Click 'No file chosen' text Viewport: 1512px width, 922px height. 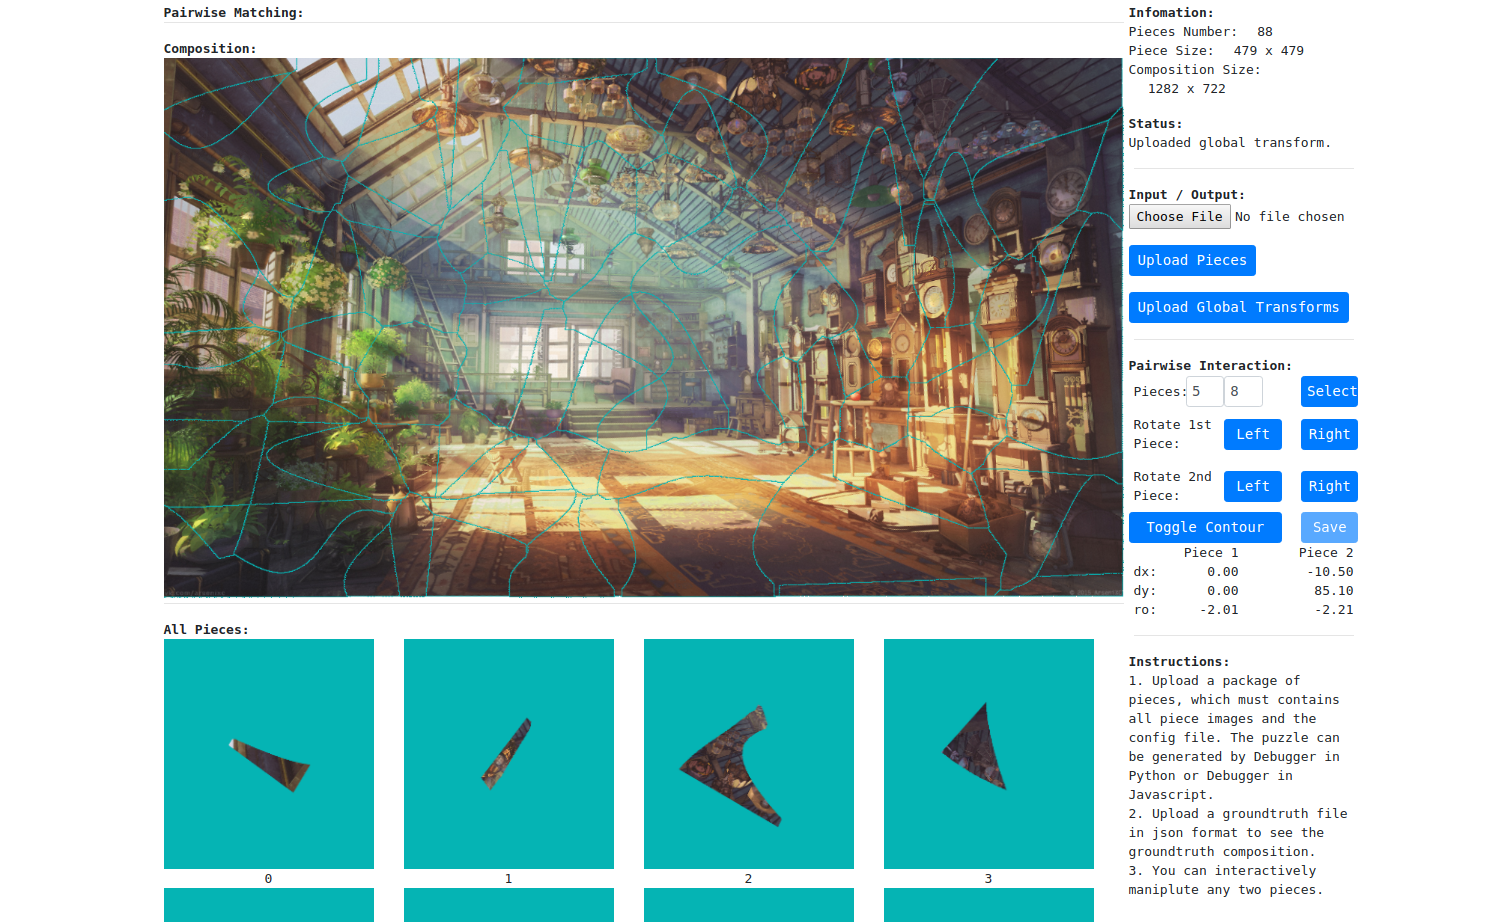(1289, 217)
